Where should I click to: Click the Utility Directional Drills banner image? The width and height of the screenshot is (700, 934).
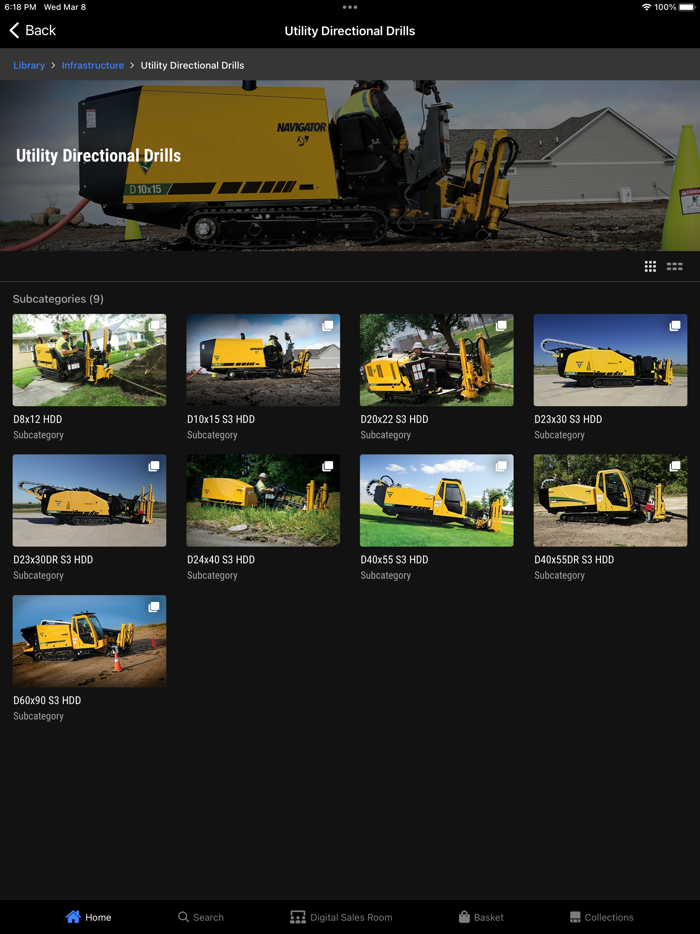tap(350, 166)
